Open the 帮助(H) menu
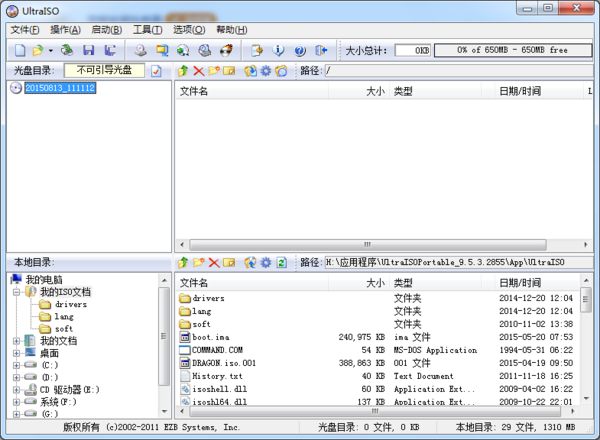This screenshot has width=600, height=440. click(x=232, y=30)
